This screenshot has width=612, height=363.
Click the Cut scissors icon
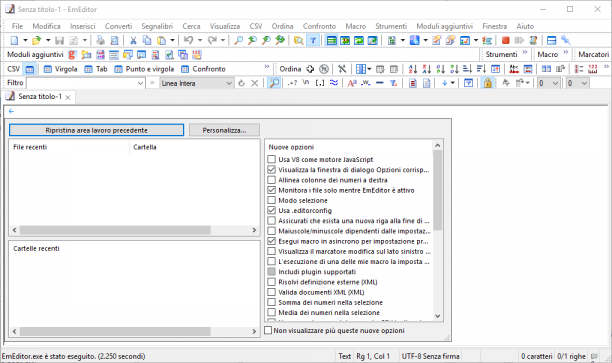click(x=133, y=40)
